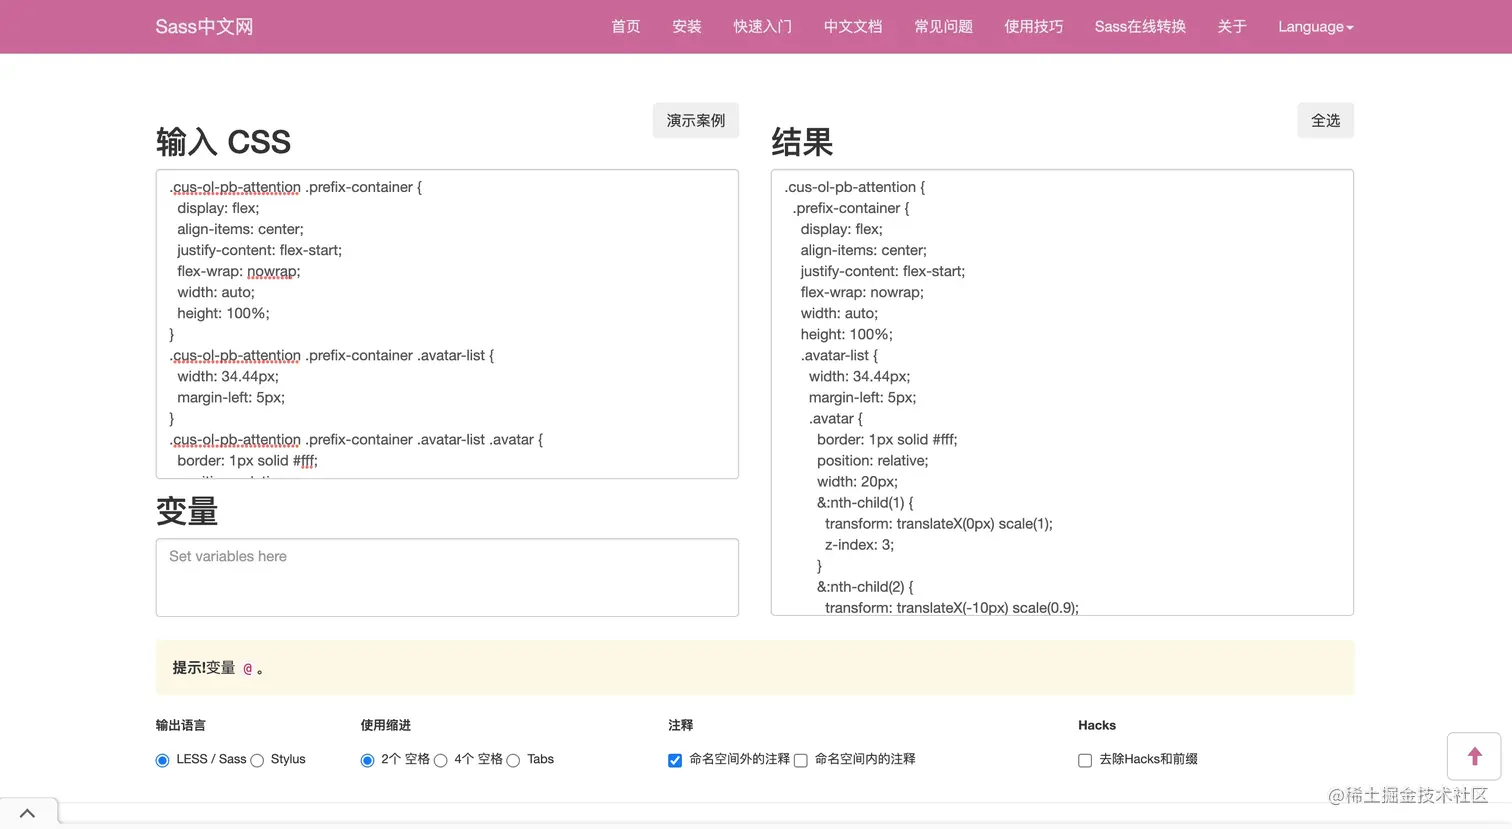Toggle the 去除Hacks和前缀 checkbox
Viewport: 1512px width, 829px height.
click(1085, 761)
